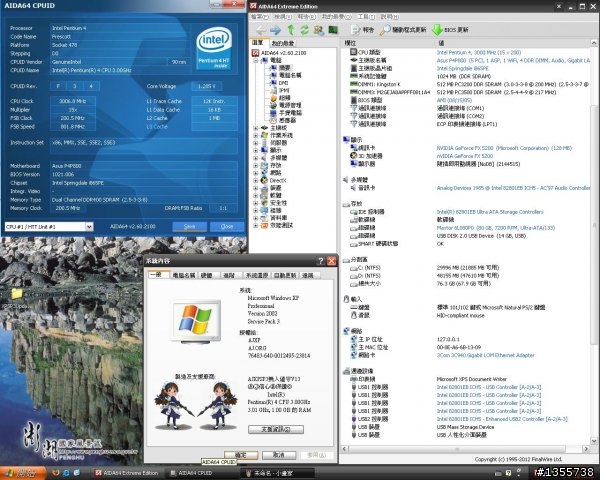This screenshot has height=480, width=600.
Task: Switch to AIDA64 Extreme Edition taskbar button
Action: (127, 473)
